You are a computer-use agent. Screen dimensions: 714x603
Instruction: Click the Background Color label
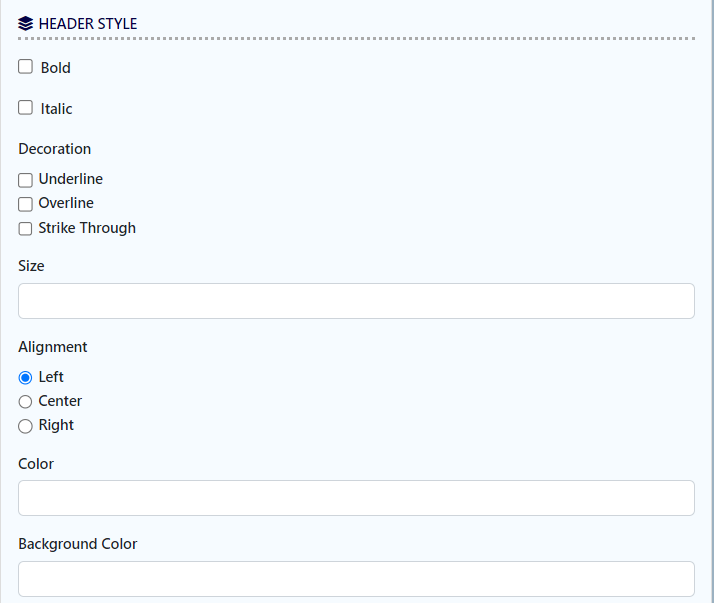pos(77,544)
